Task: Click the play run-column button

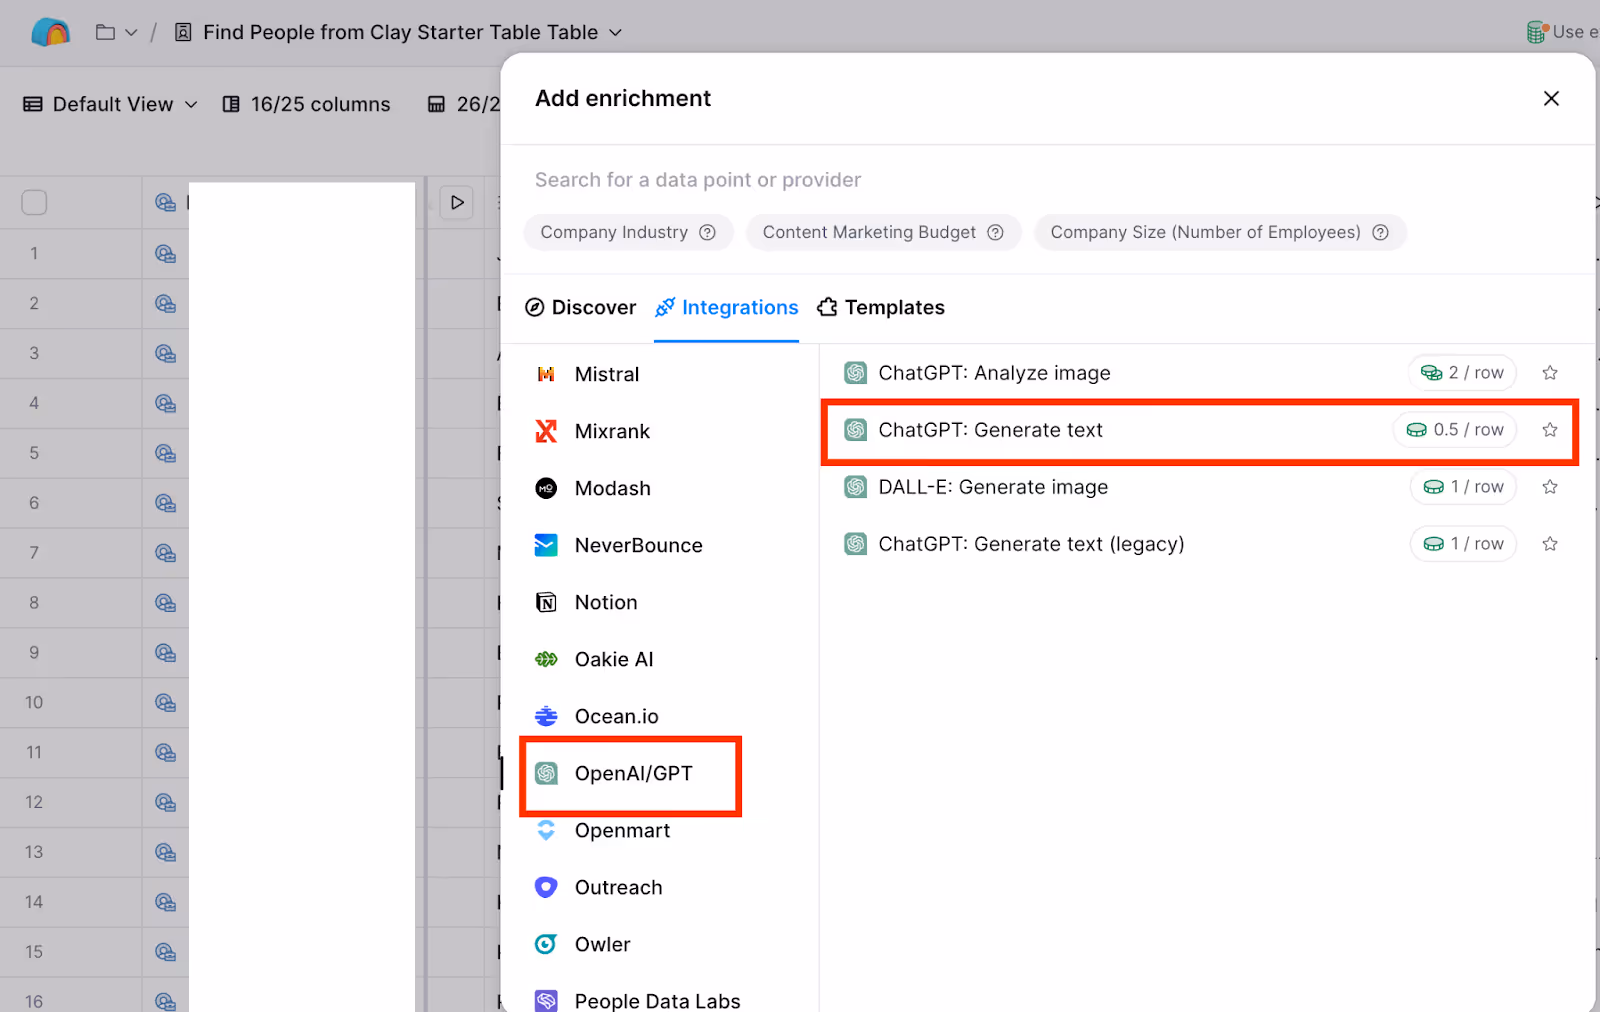Action: pos(457,202)
